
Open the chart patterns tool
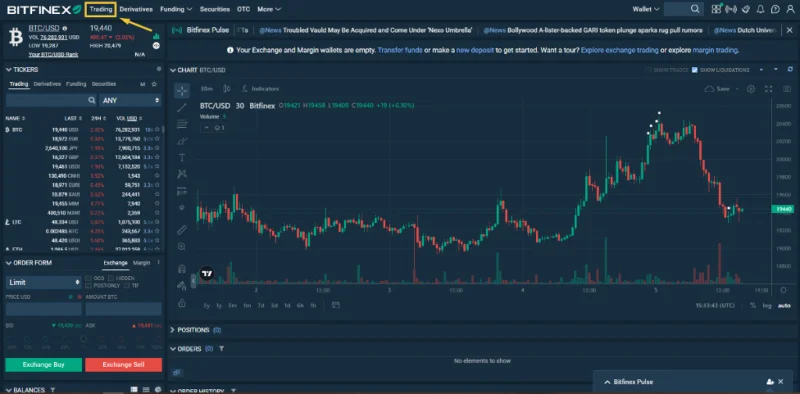coord(182,174)
